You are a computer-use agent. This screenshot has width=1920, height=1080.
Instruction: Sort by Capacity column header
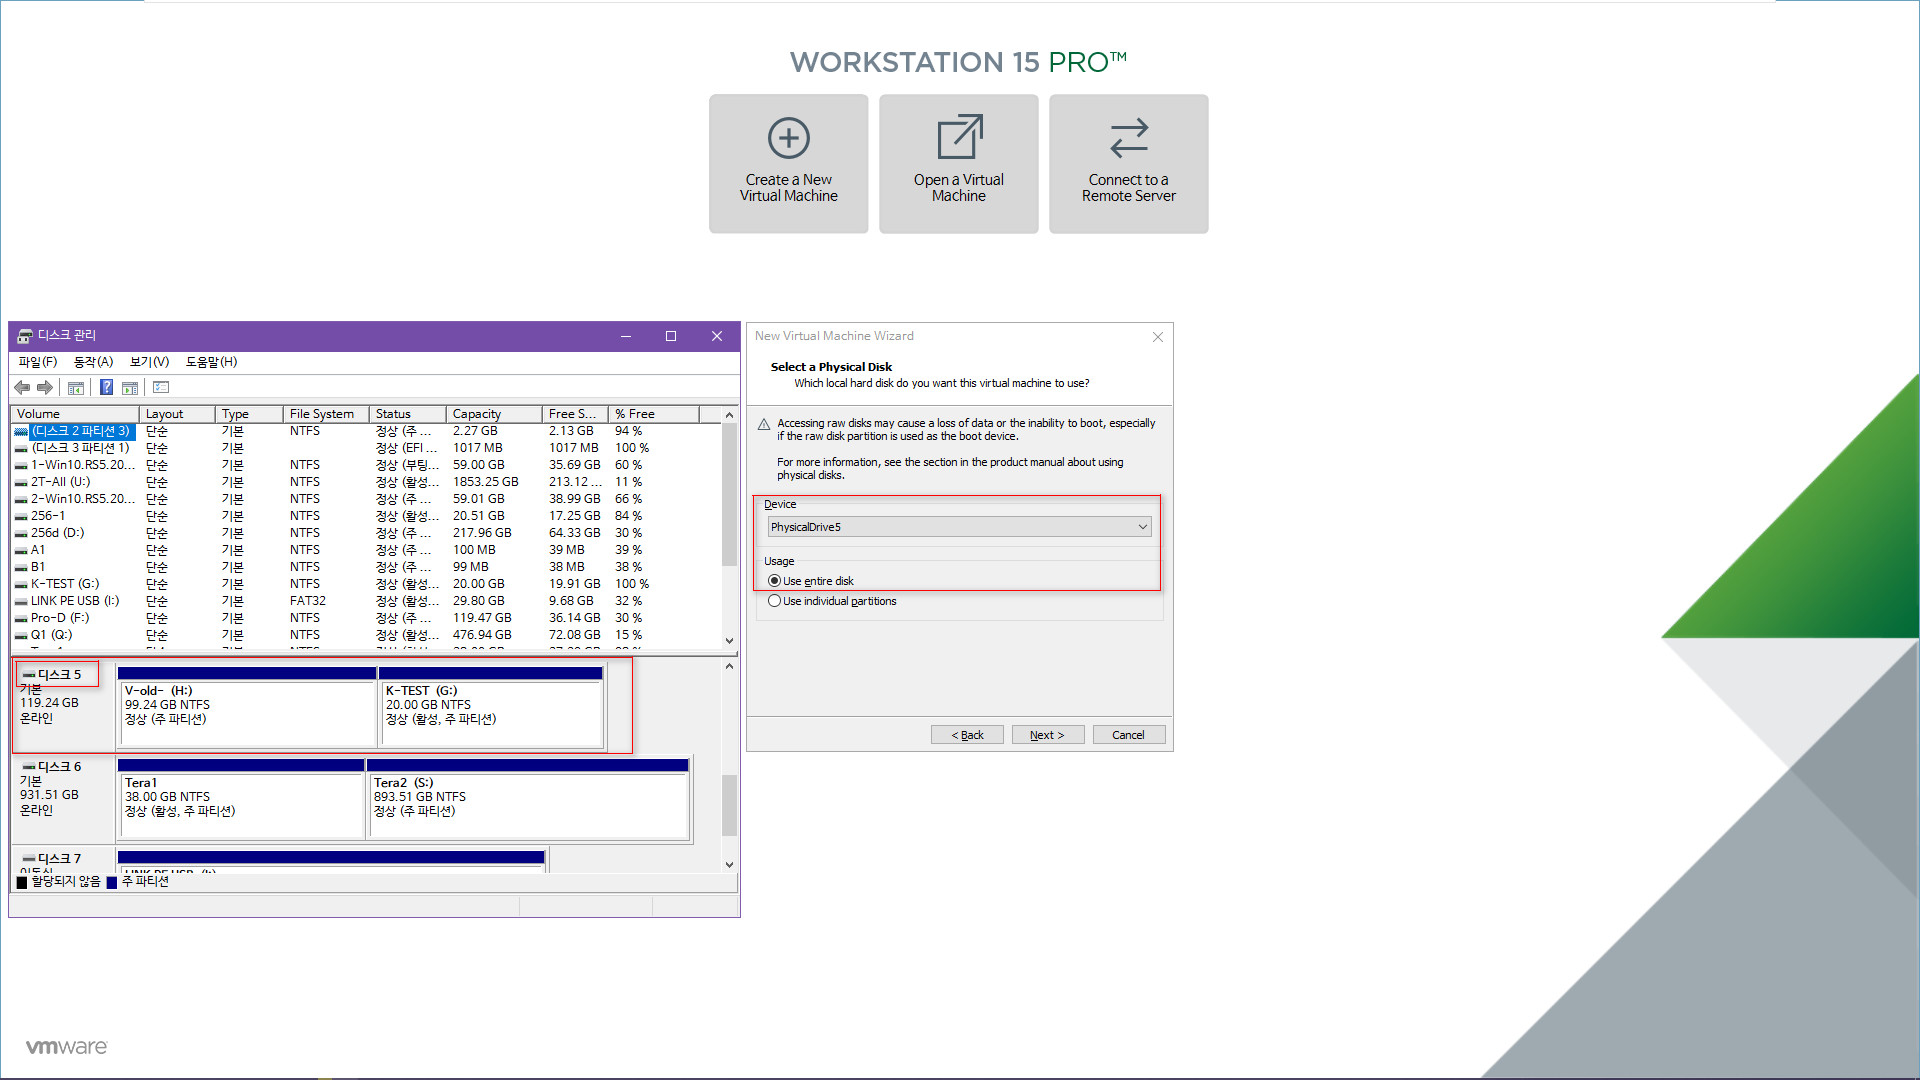(494, 414)
